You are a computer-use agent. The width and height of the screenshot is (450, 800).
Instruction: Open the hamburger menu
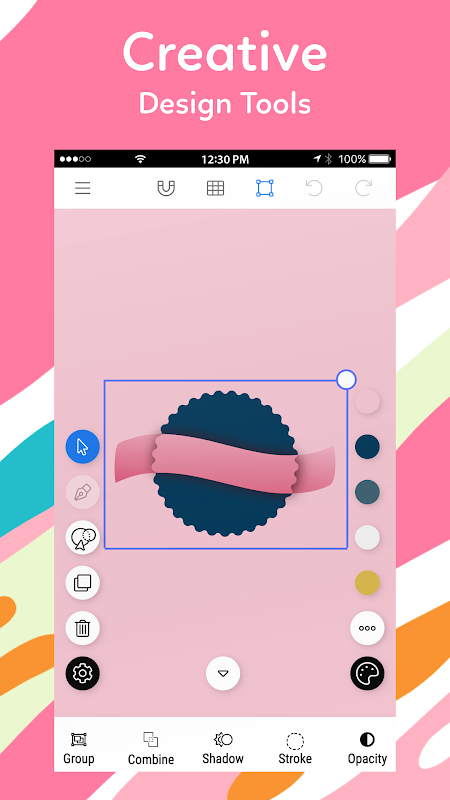point(83,188)
